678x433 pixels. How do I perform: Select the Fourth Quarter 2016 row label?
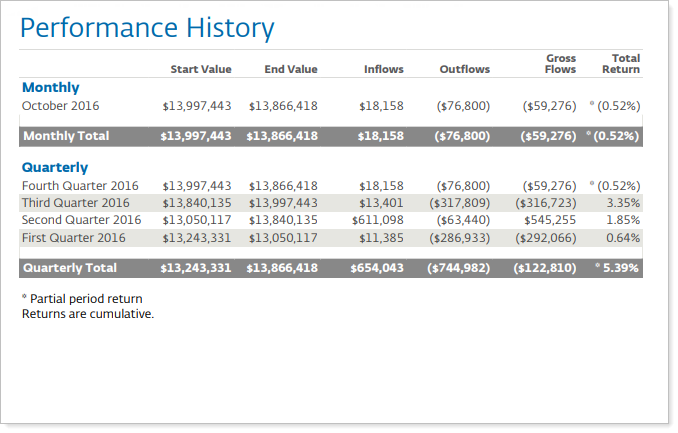tap(80, 186)
